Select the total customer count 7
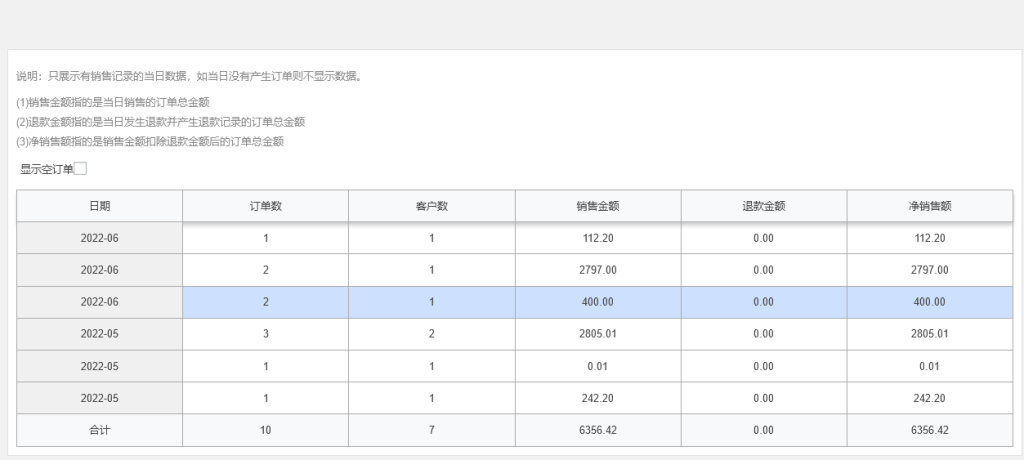Viewport: 1024px width, 460px height. pyautogui.click(x=431, y=430)
